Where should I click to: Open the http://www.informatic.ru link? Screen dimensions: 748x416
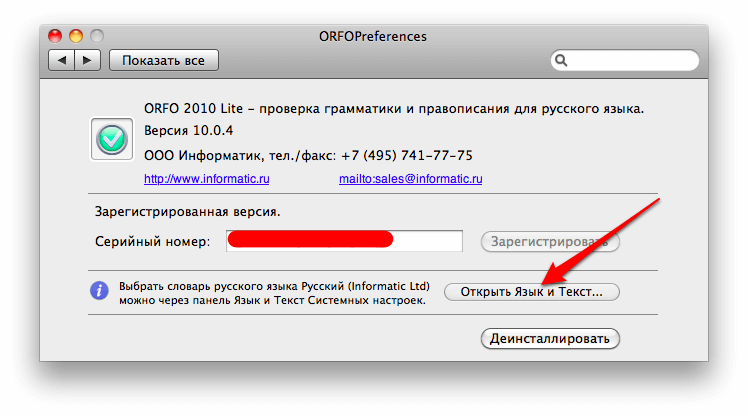tap(207, 179)
